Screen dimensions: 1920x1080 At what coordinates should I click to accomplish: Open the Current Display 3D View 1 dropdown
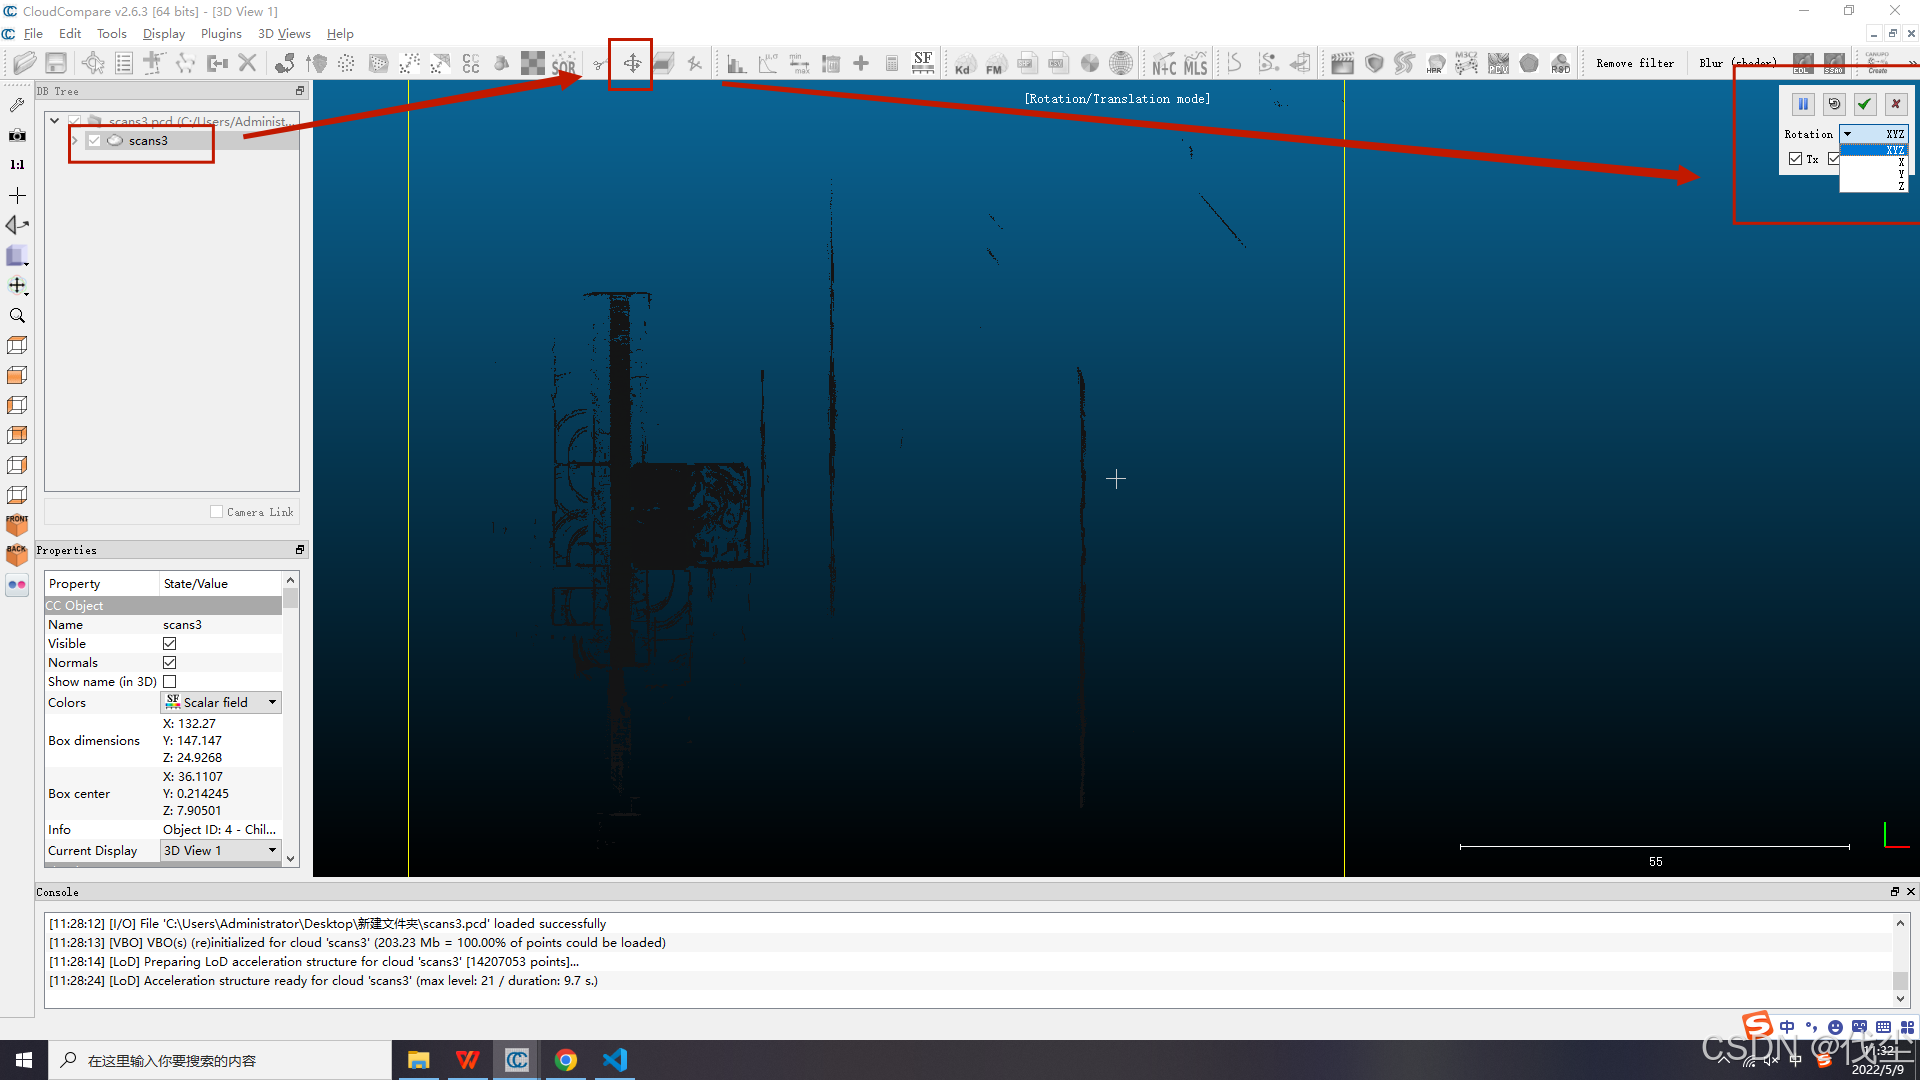[x=221, y=851]
